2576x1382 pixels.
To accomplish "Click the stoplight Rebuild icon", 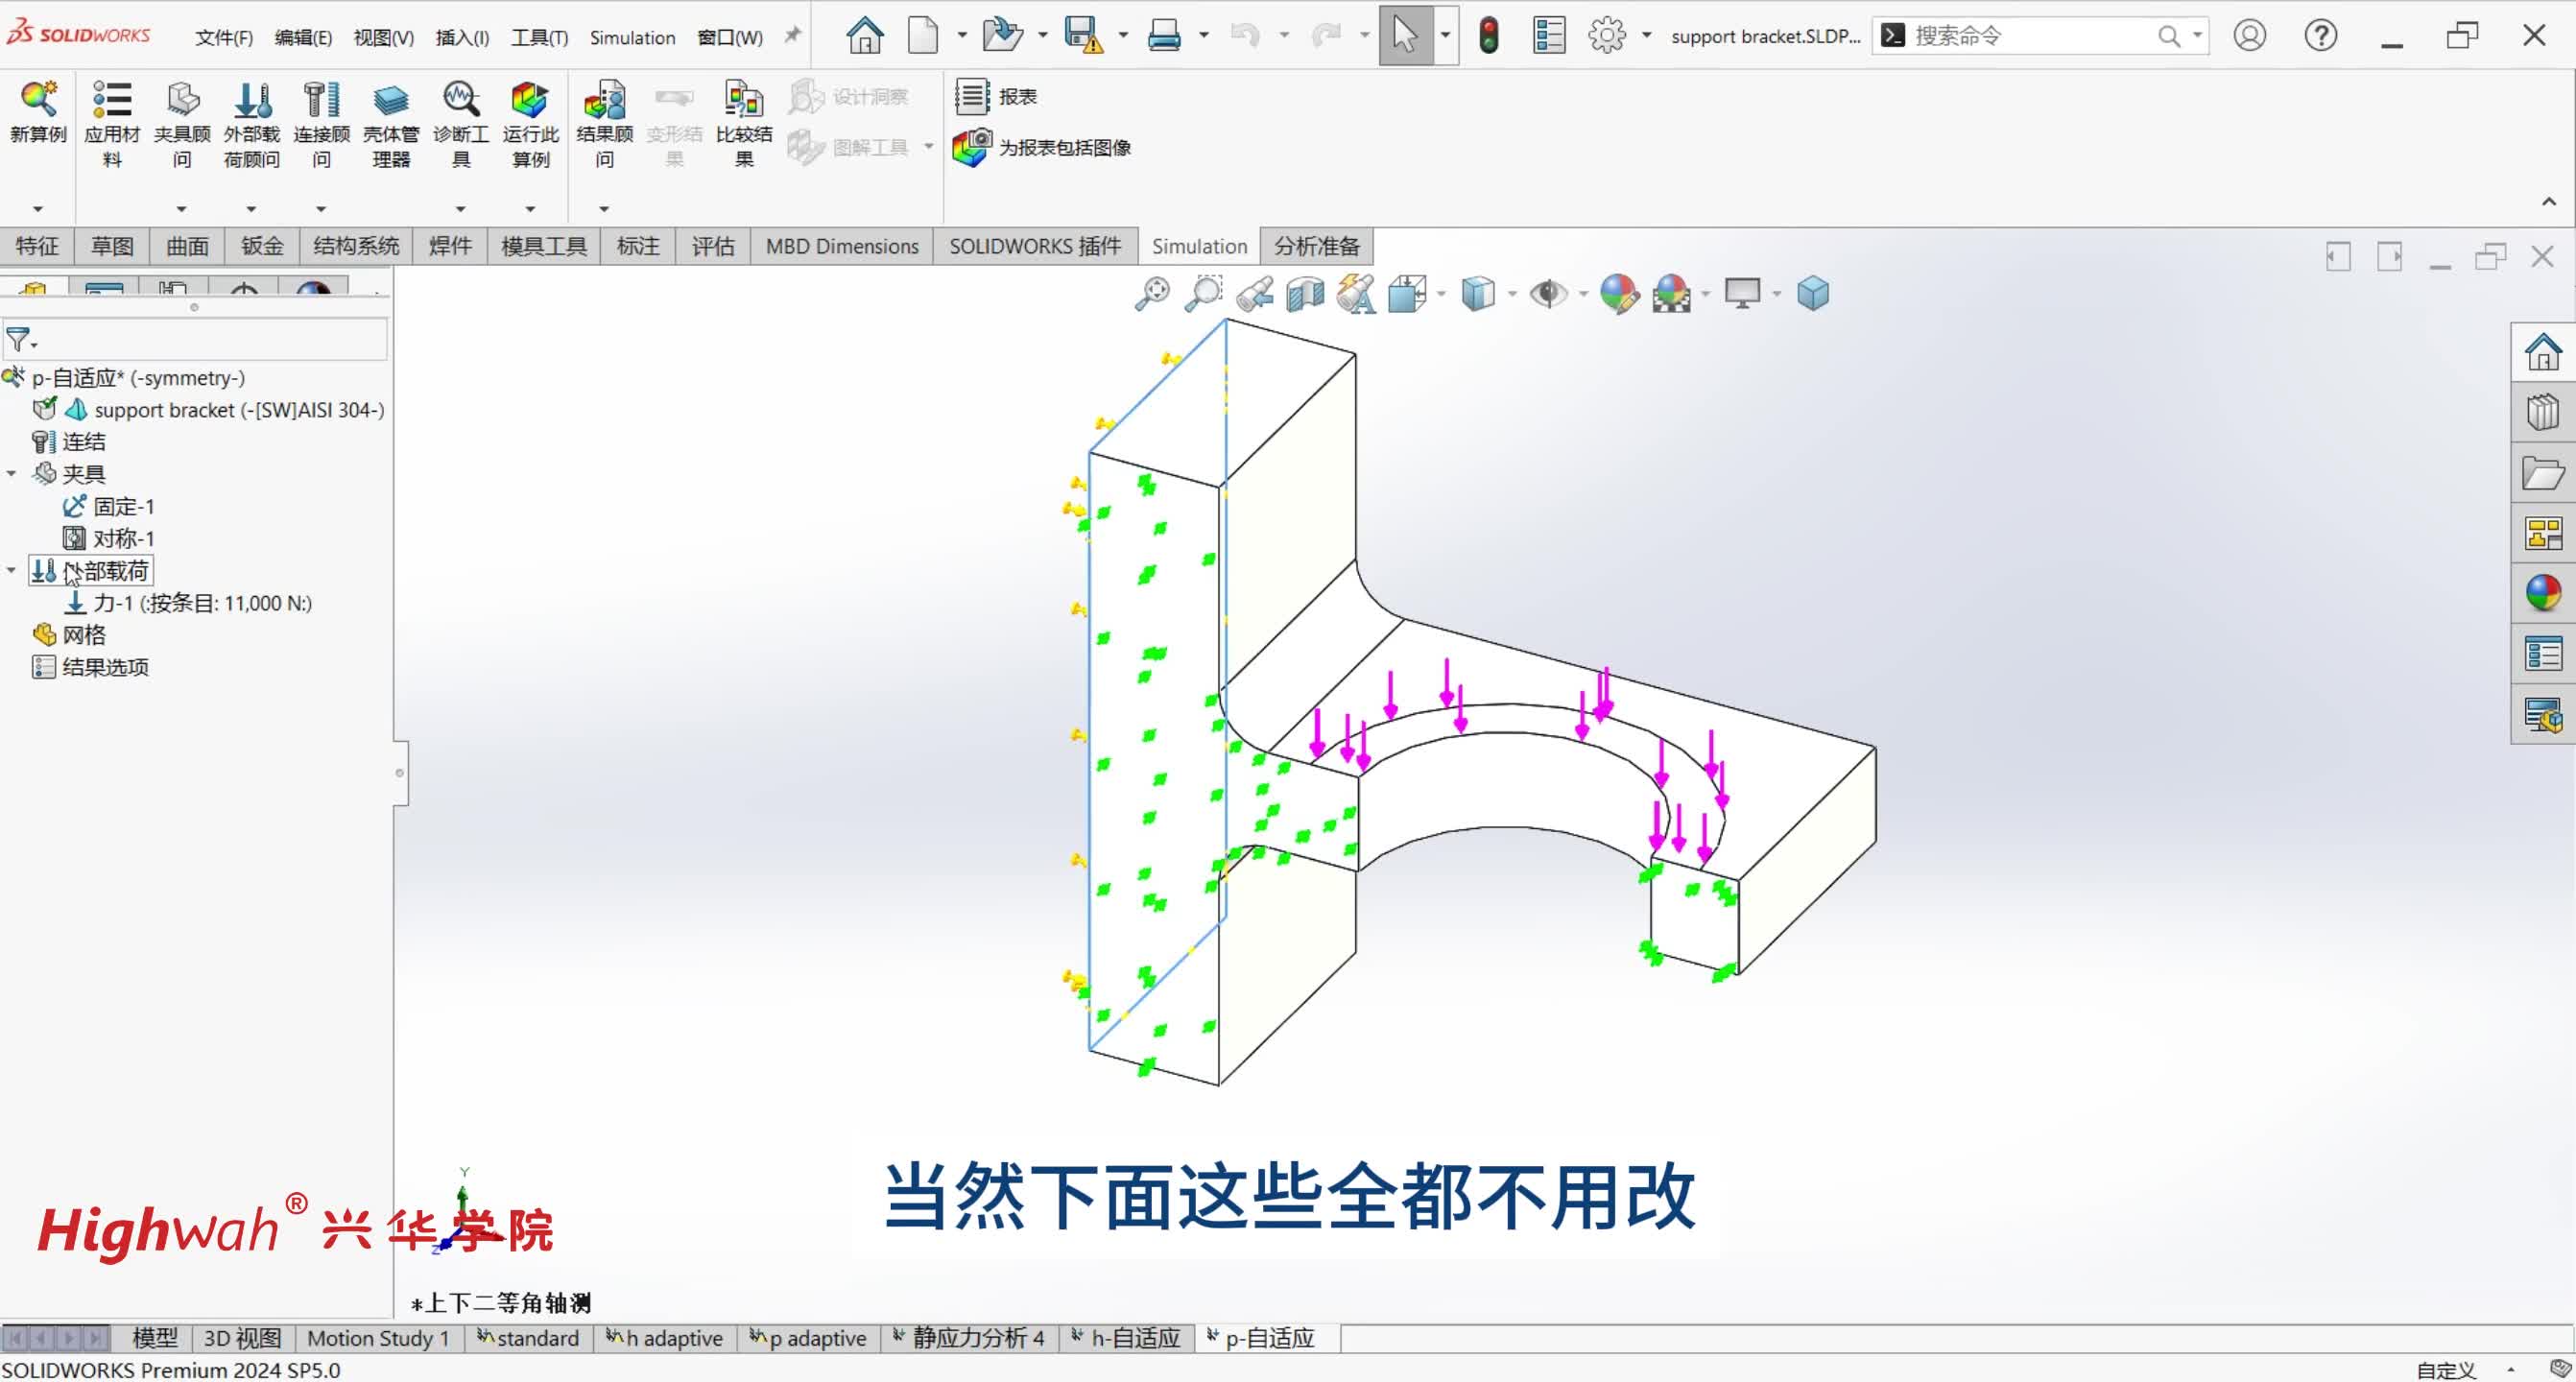I will tap(1488, 36).
